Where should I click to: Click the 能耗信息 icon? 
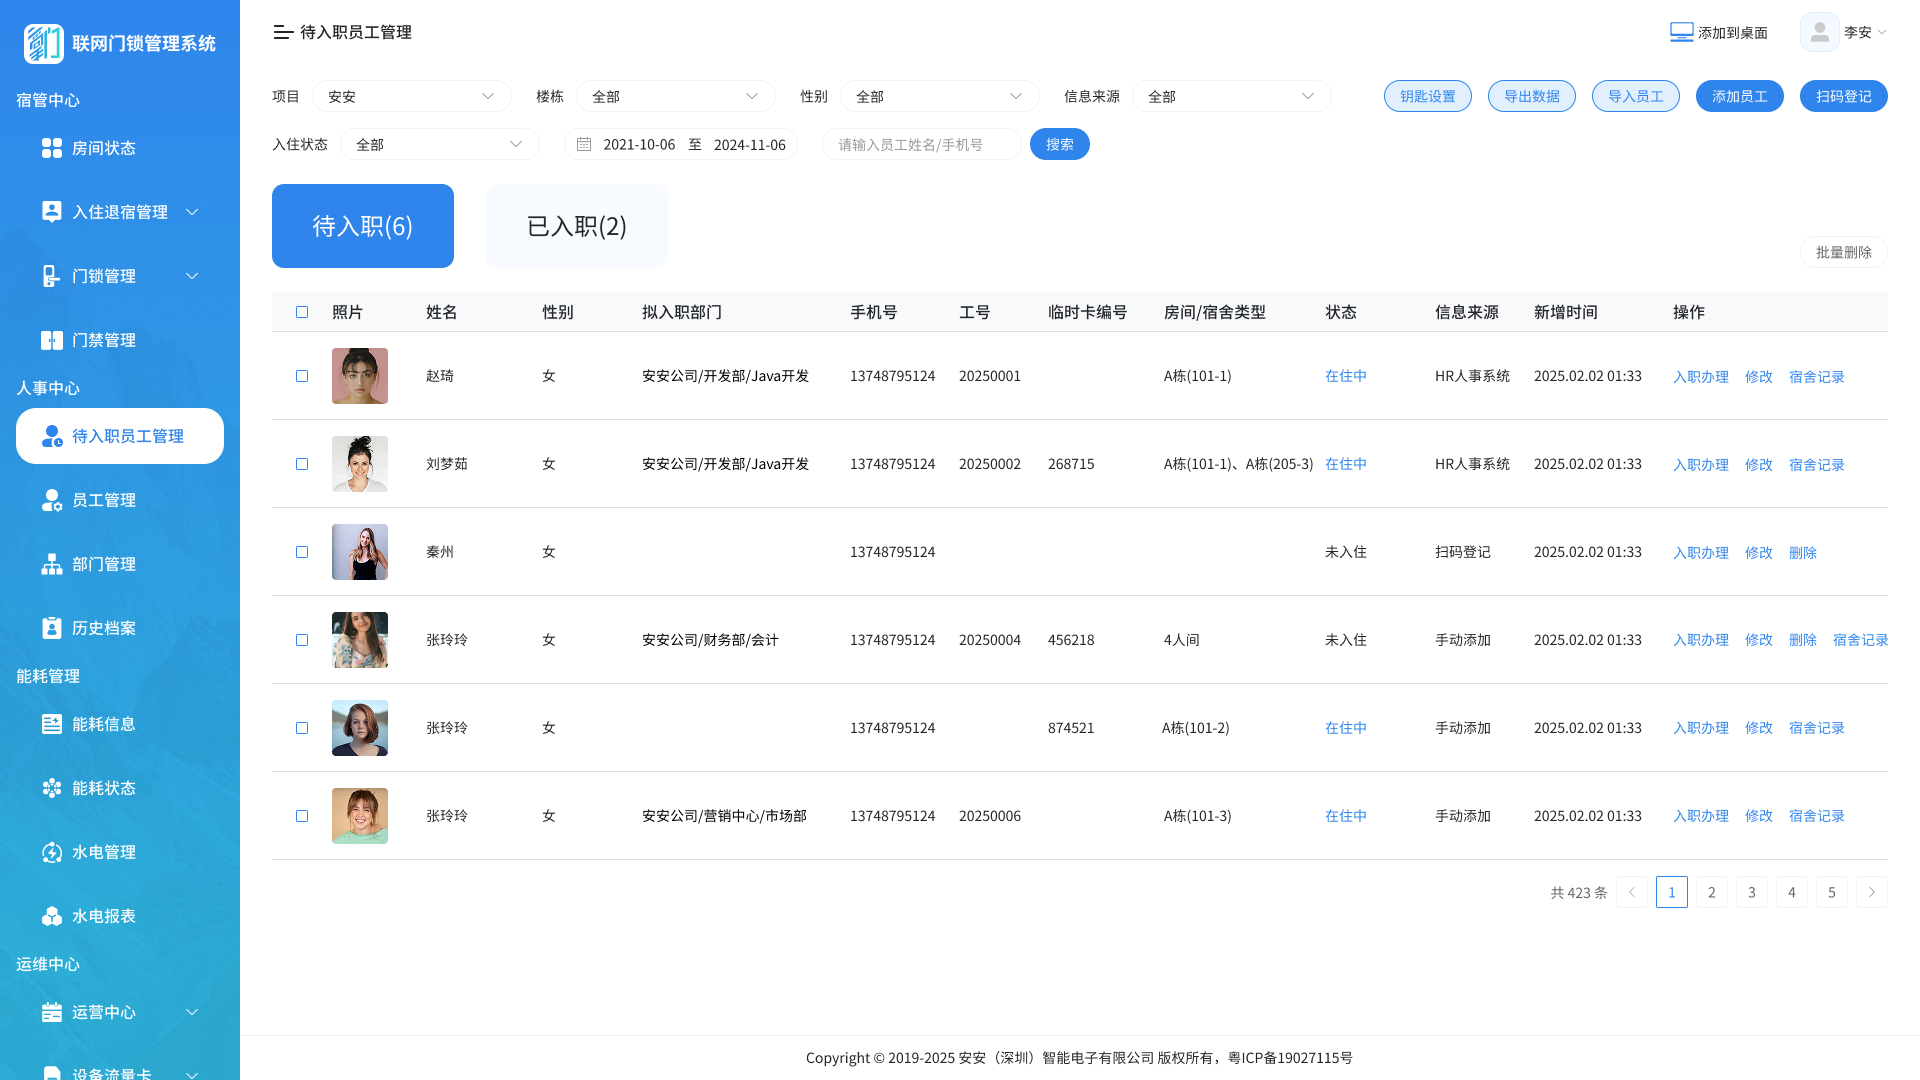(52, 724)
